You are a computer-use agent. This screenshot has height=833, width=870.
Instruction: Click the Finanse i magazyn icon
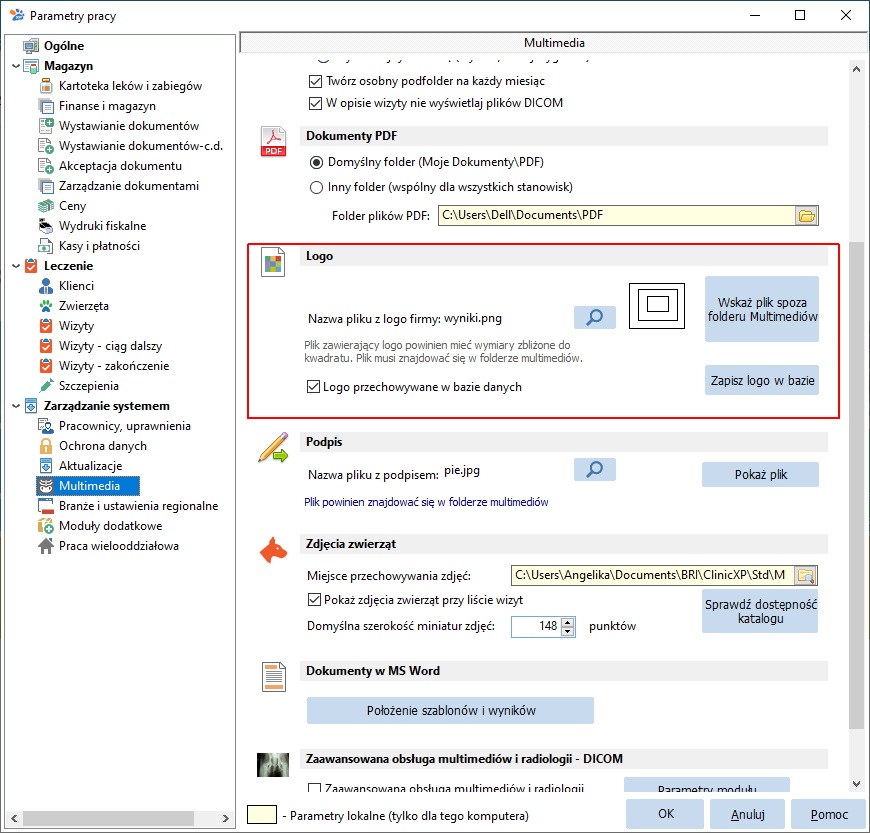tap(46, 106)
